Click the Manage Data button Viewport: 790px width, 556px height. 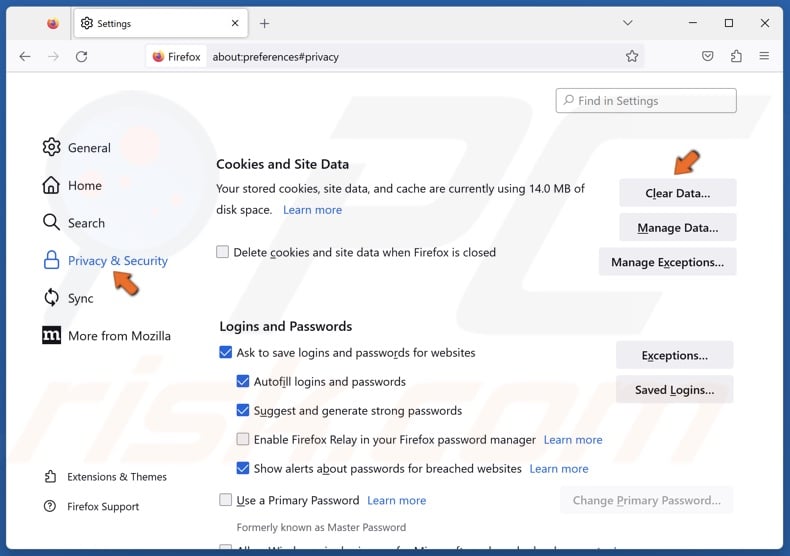point(678,228)
